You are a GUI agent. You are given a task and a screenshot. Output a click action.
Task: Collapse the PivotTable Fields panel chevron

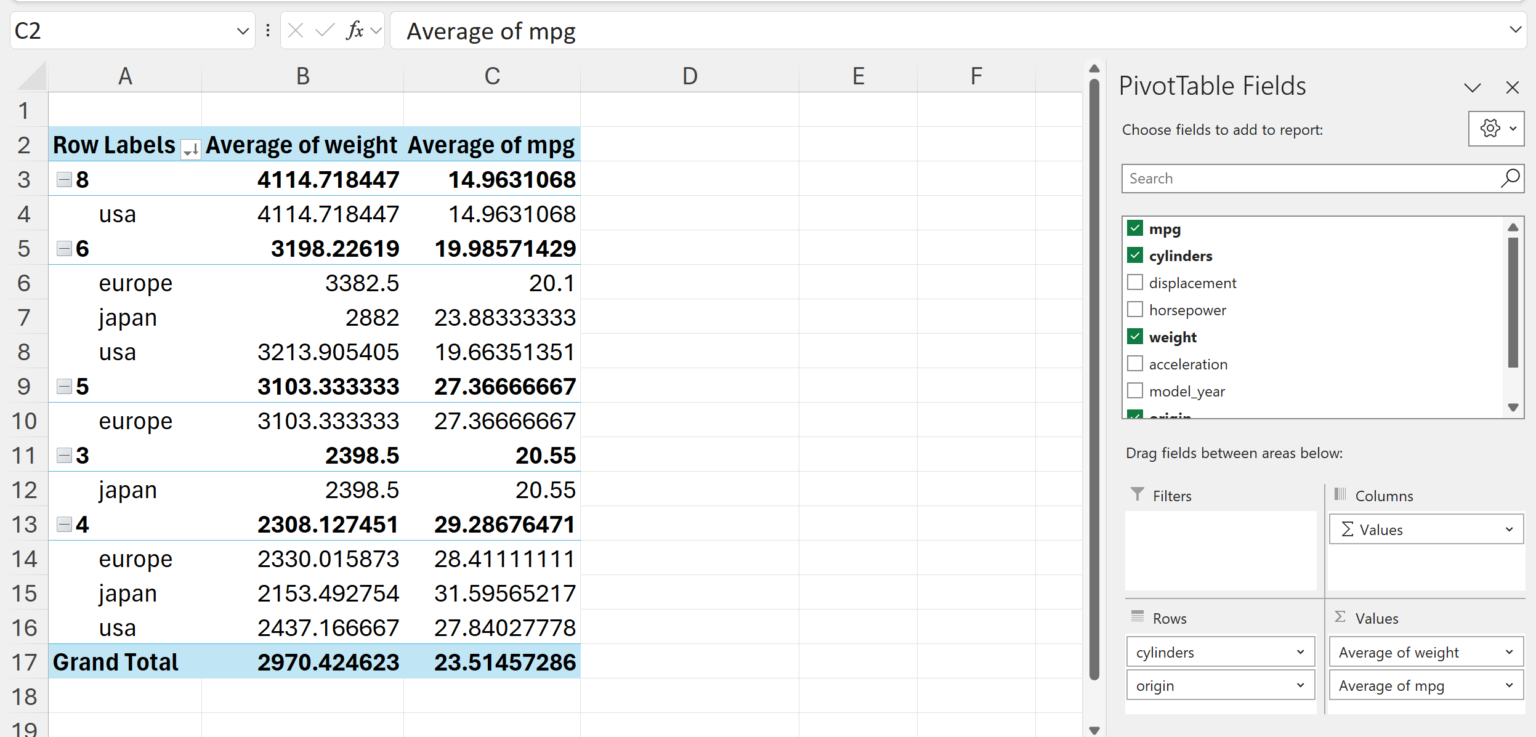(1473, 87)
